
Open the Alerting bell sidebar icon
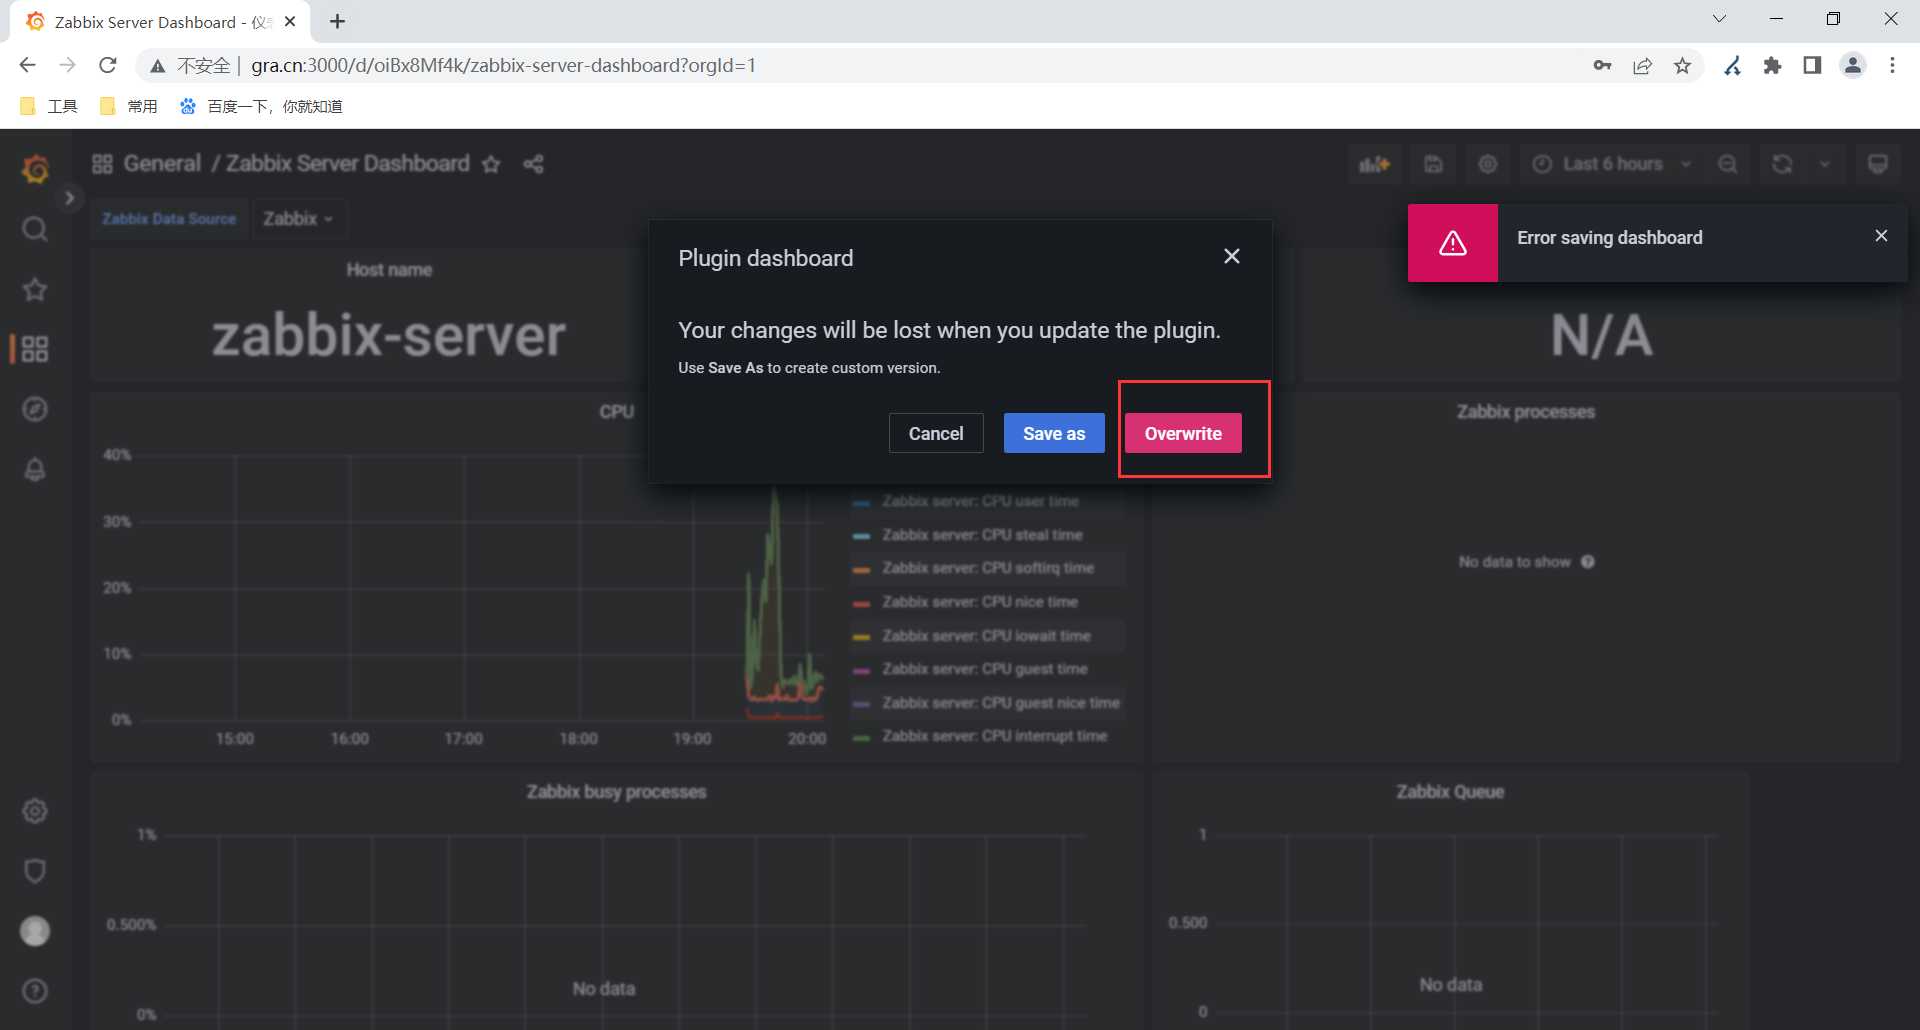click(x=35, y=469)
